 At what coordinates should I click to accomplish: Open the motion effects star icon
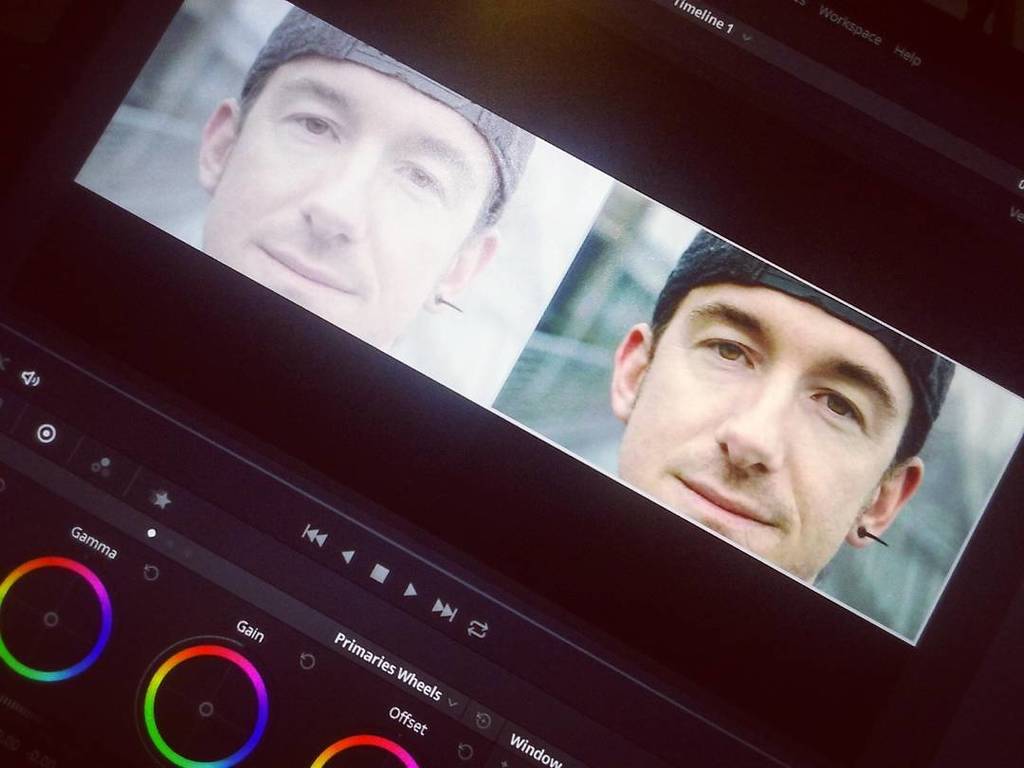[161, 500]
